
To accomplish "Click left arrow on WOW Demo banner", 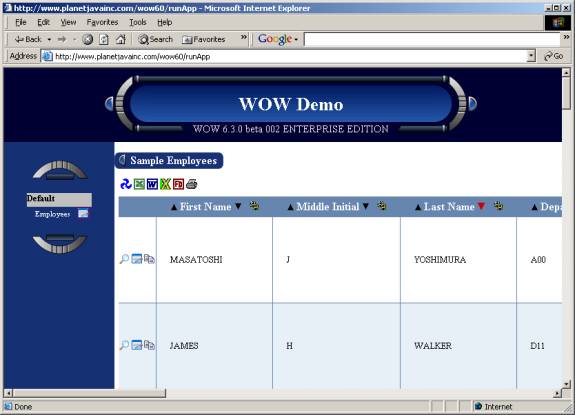I will click(x=109, y=104).
